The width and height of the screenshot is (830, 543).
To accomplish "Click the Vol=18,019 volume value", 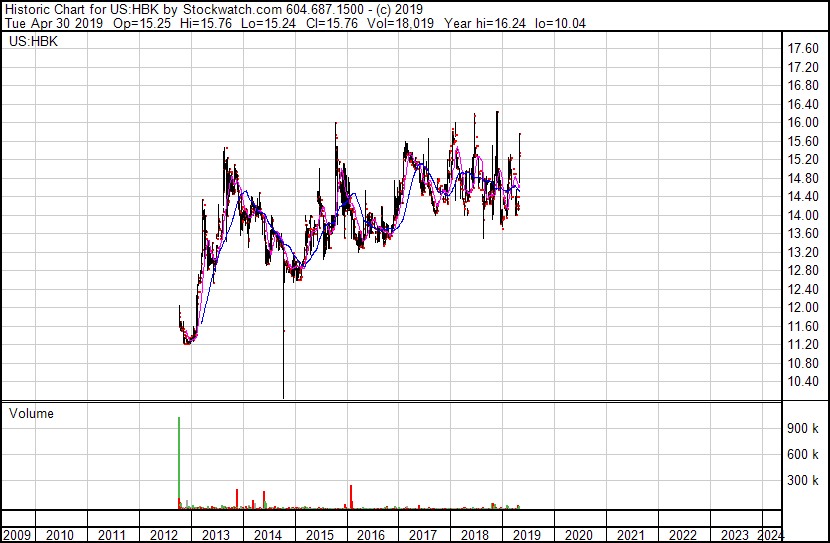I will click(401, 23).
